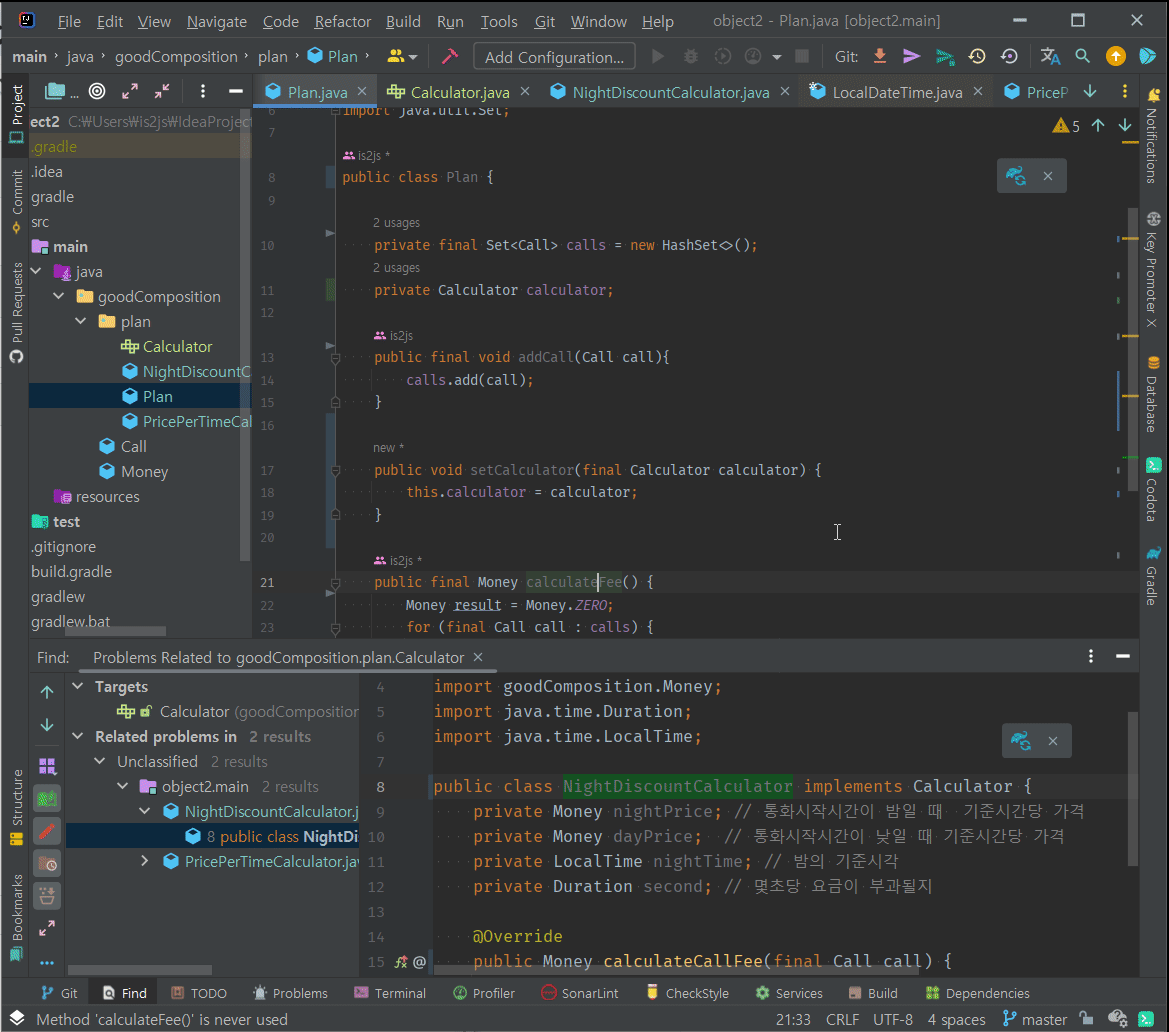Collapse the goodComposition folder in project tree

[x=58, y=297]
